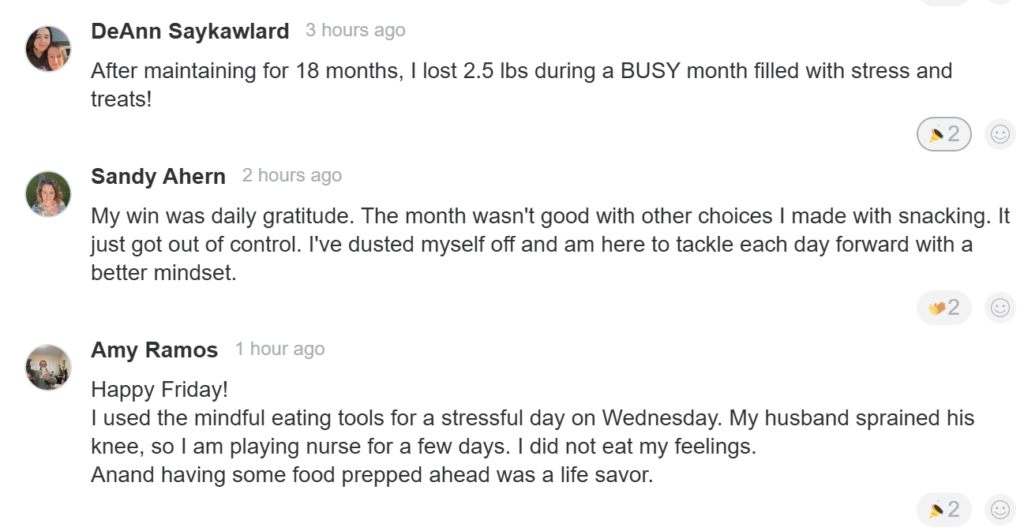Click Sandy Ahern's profile avatar

pyautogui.click(x=48, y=194)
